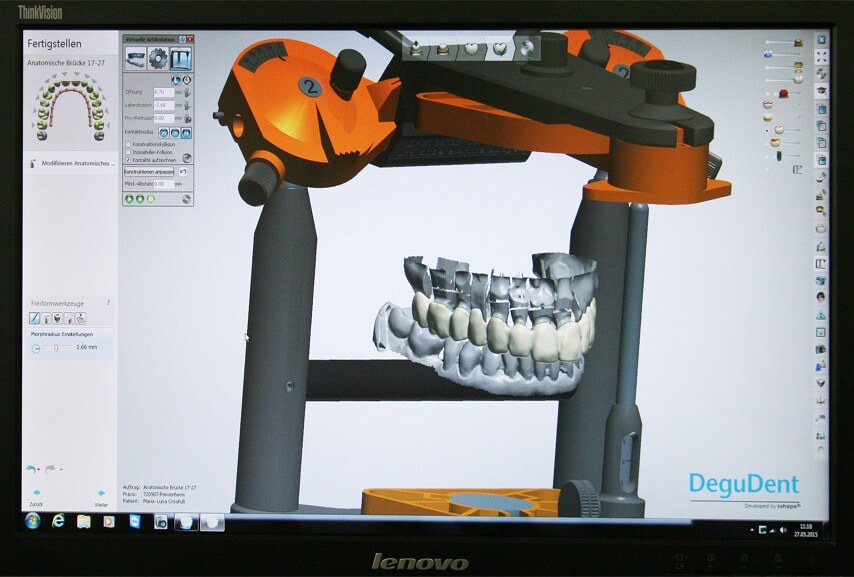Click into the Laterotrusion value field
The height and width of the screenshot is (577, 854).
(x=163, y=105)
